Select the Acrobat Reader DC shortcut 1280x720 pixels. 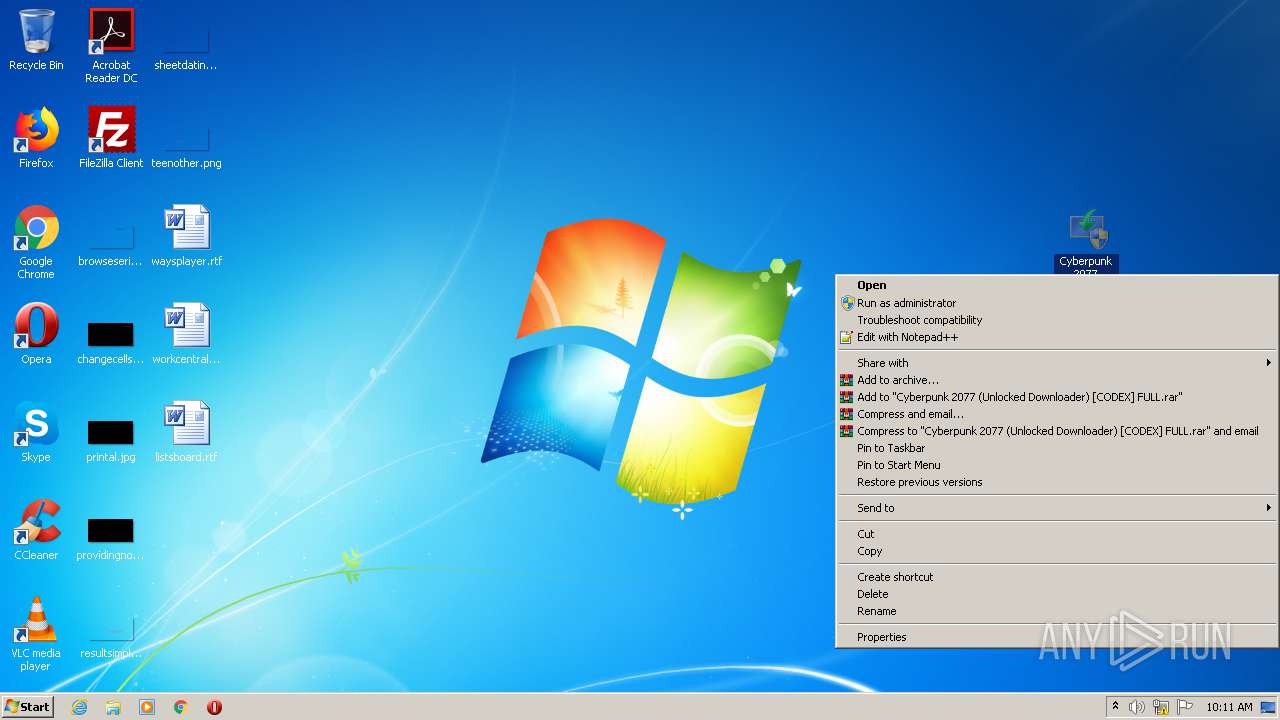111,46
